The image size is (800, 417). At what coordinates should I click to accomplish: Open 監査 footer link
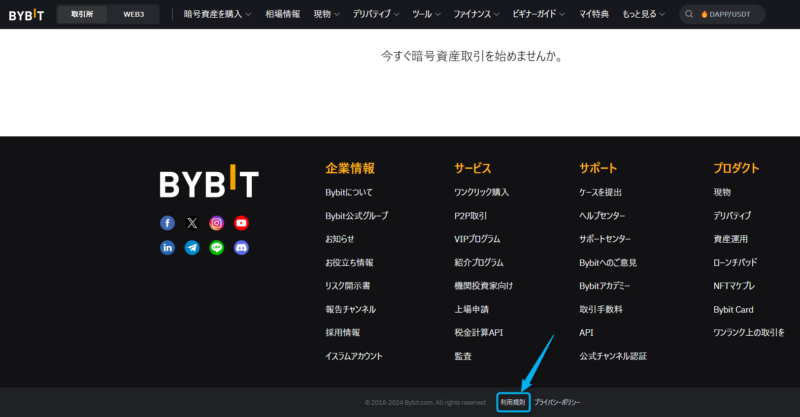tap(463, 356)
